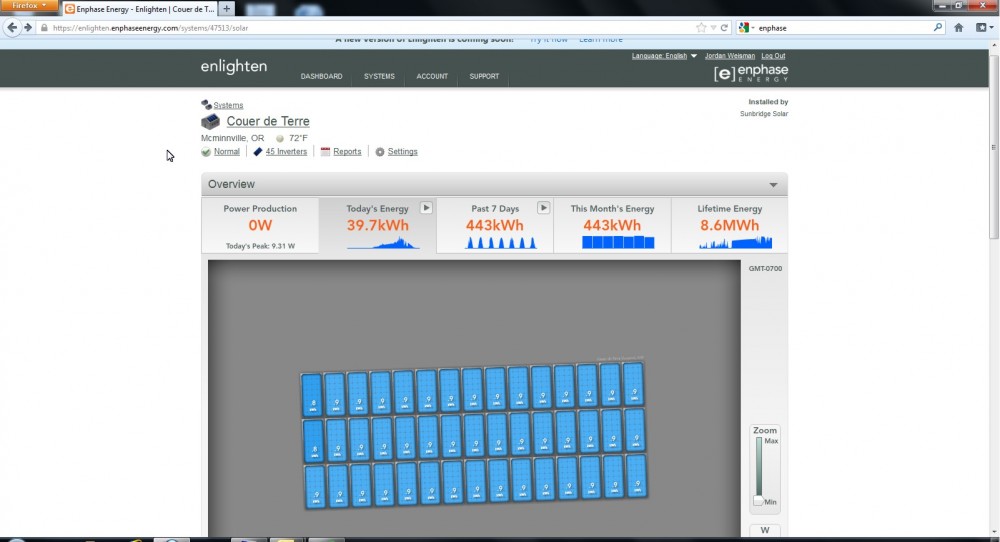Open a new tab with the plus button
The image size is (1000, 542).
click(226, 9)
